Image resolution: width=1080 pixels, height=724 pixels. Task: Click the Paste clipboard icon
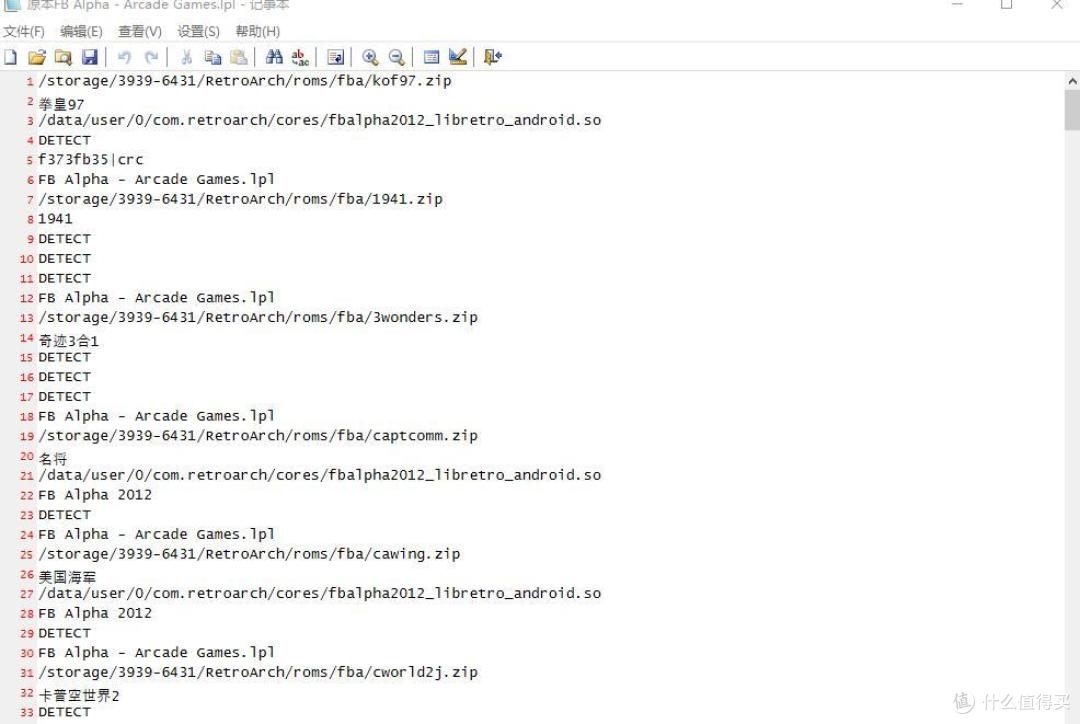239,57
